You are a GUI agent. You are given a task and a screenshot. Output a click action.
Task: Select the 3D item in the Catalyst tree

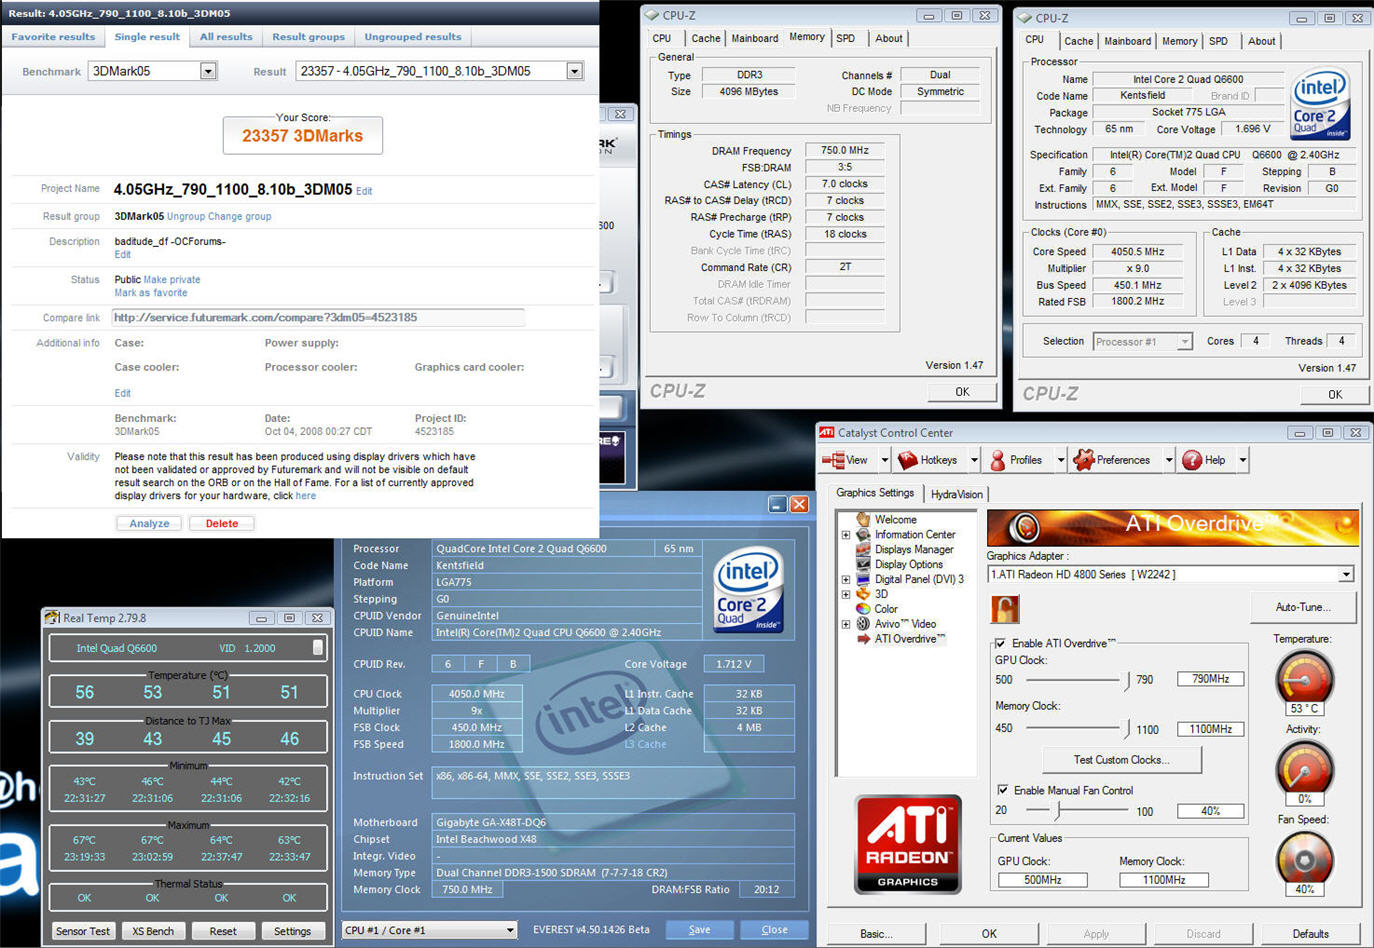(881, 594)
